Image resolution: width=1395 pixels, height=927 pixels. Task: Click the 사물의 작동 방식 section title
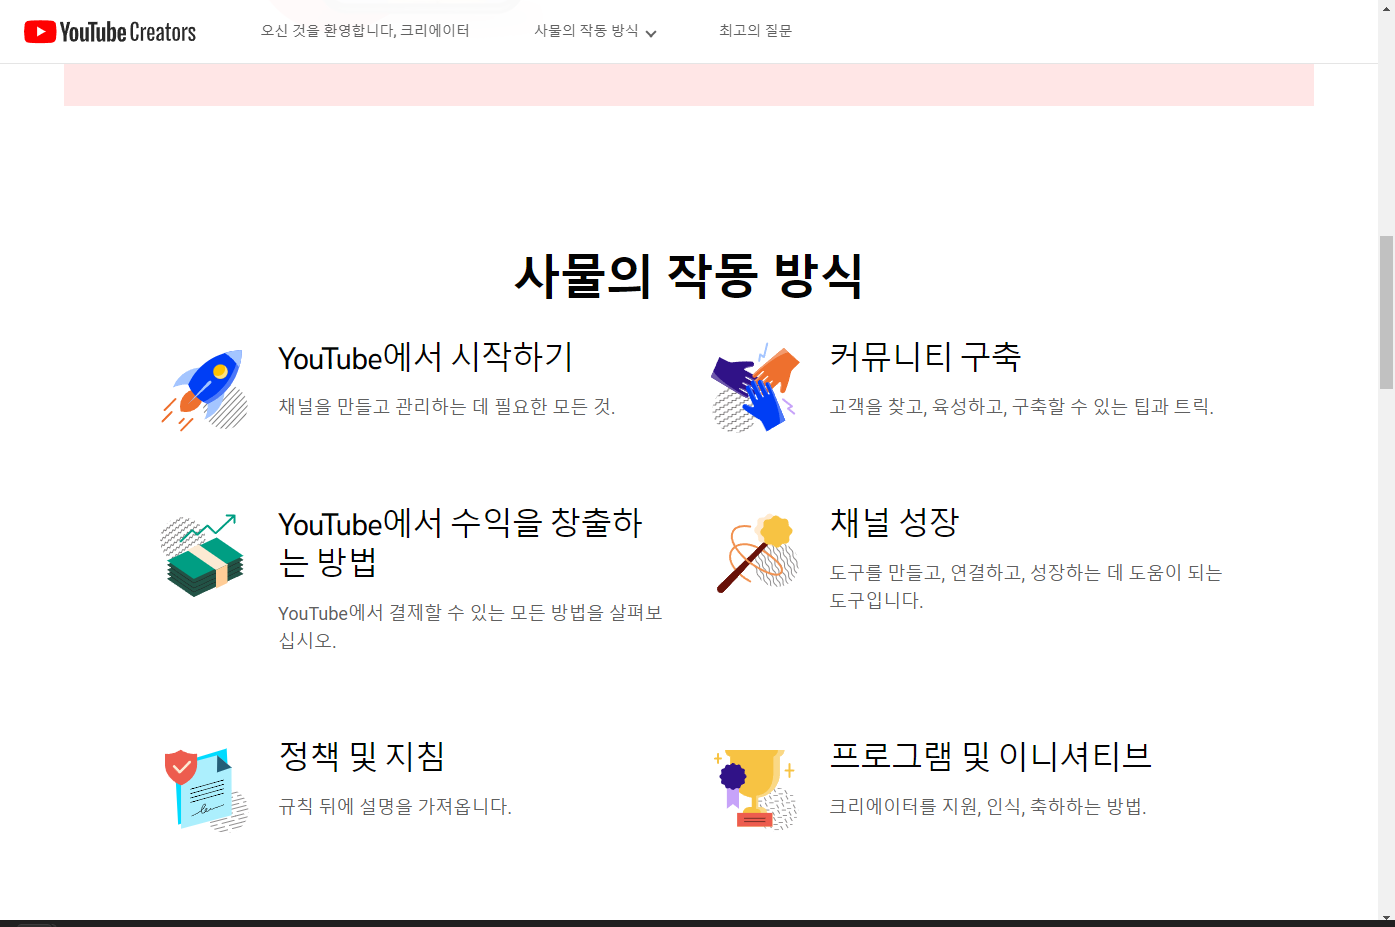[x=689, y=275]
